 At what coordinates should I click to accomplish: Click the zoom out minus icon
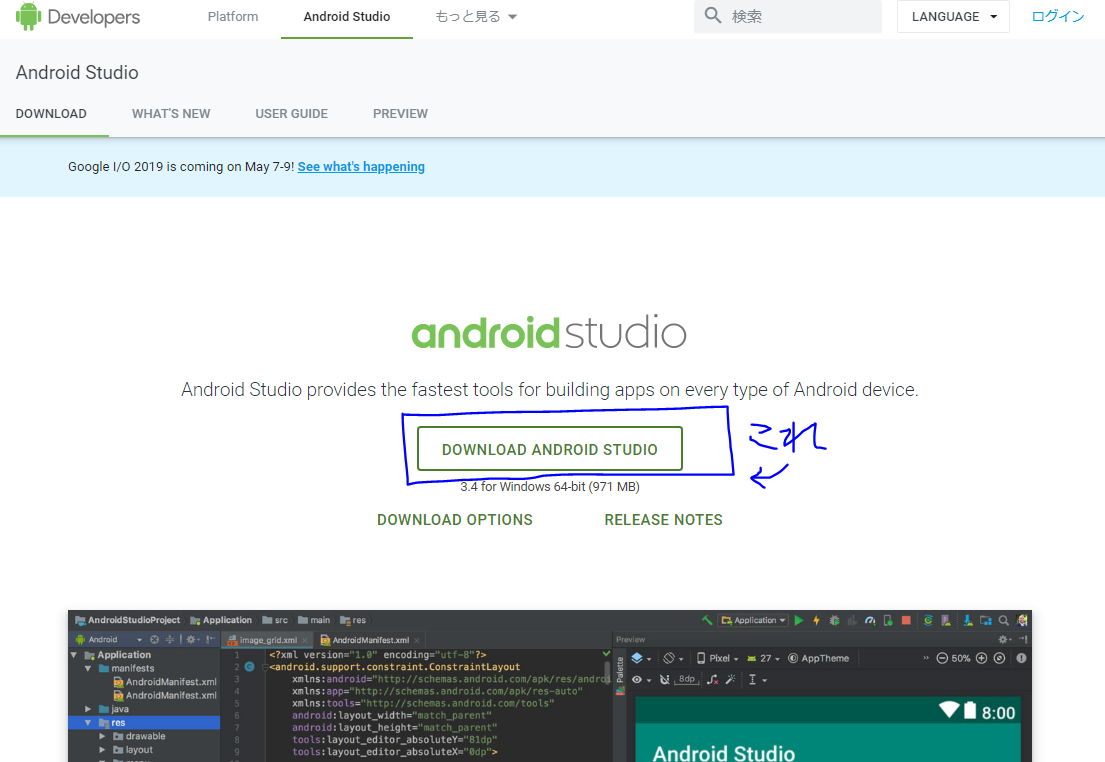pyautogui.click(x=942, y=658)
